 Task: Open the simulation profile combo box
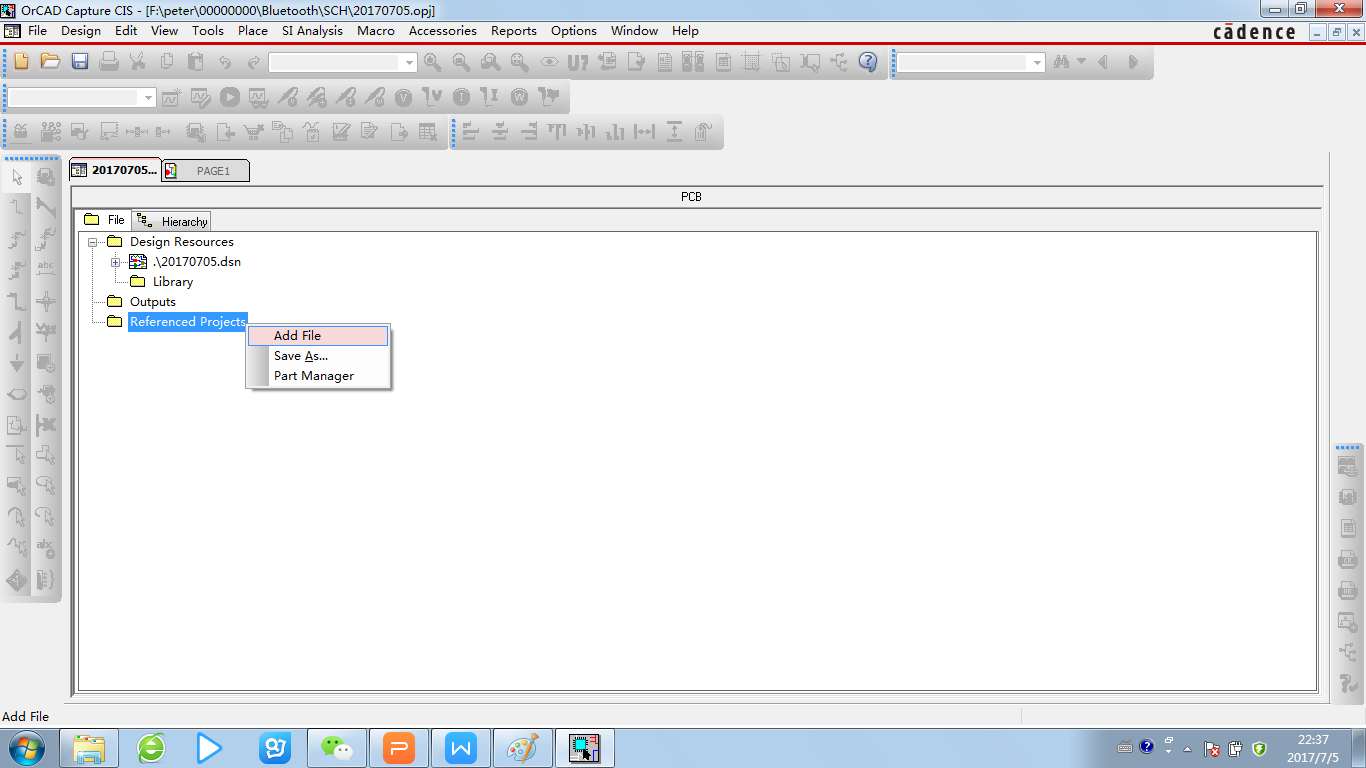(x=82, y=97)
